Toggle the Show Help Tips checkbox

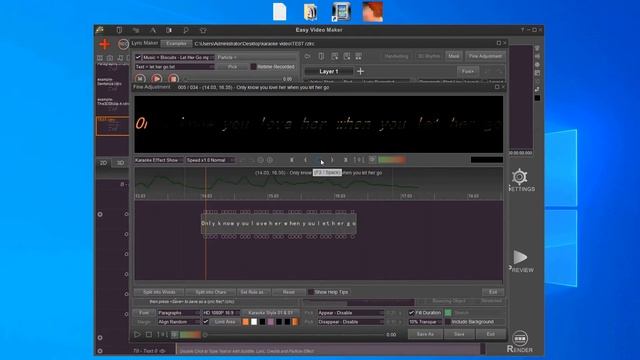[311, 292]
